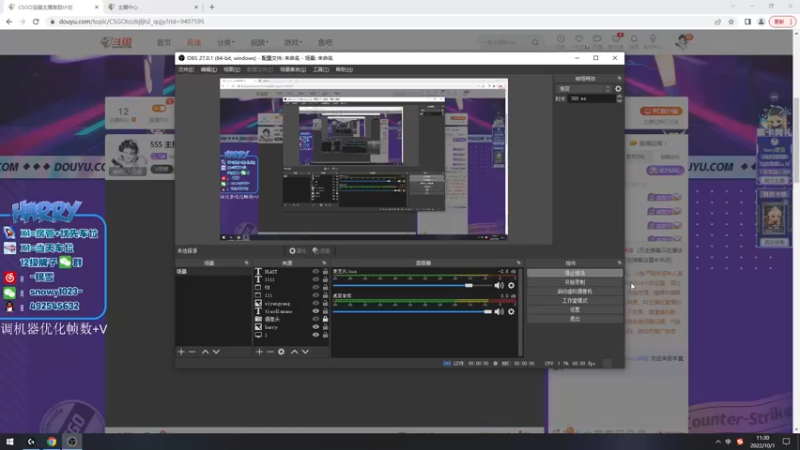Open Chrome from Windows taskbar
This screenshot has height=450, width=800.
(52, 441)
